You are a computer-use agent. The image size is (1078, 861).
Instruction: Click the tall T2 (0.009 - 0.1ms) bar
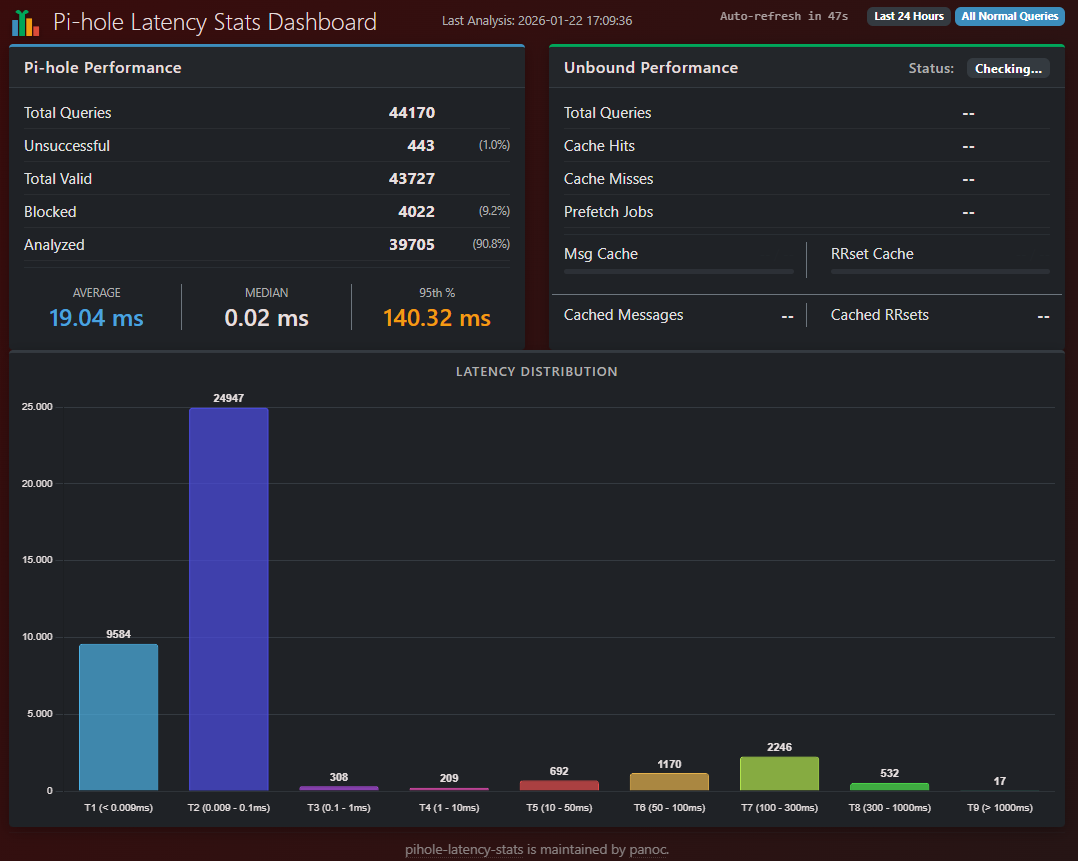tap(228, 600)
